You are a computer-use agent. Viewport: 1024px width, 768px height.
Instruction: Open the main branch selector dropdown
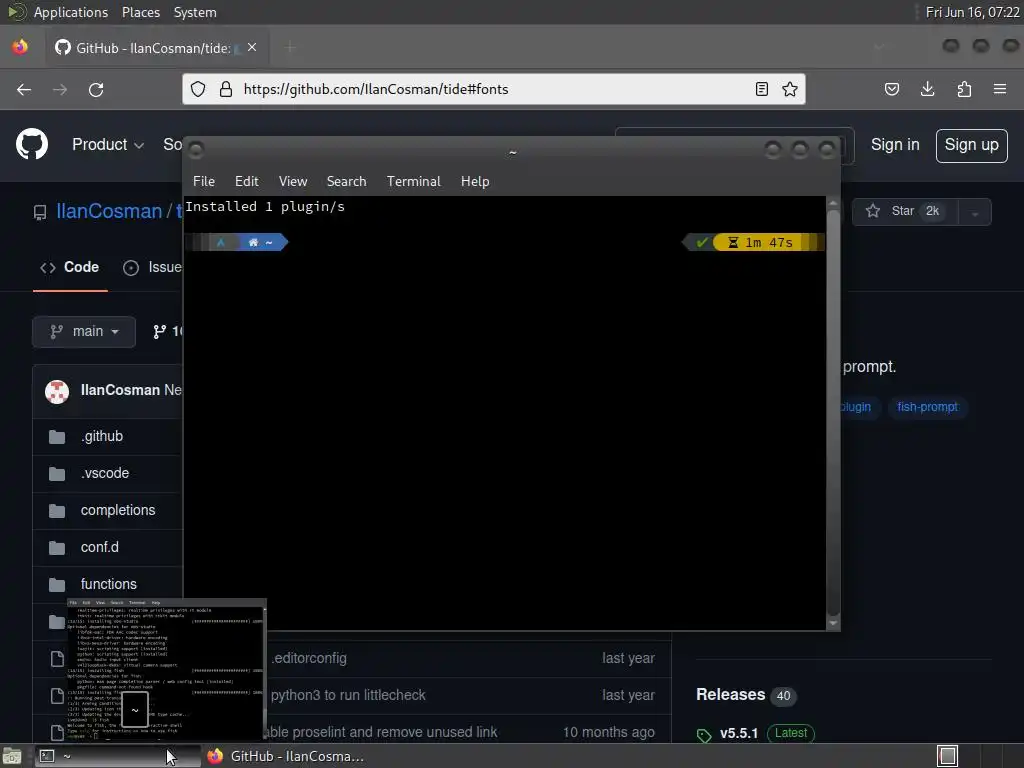pyautogui.click(x=84, y=332)
